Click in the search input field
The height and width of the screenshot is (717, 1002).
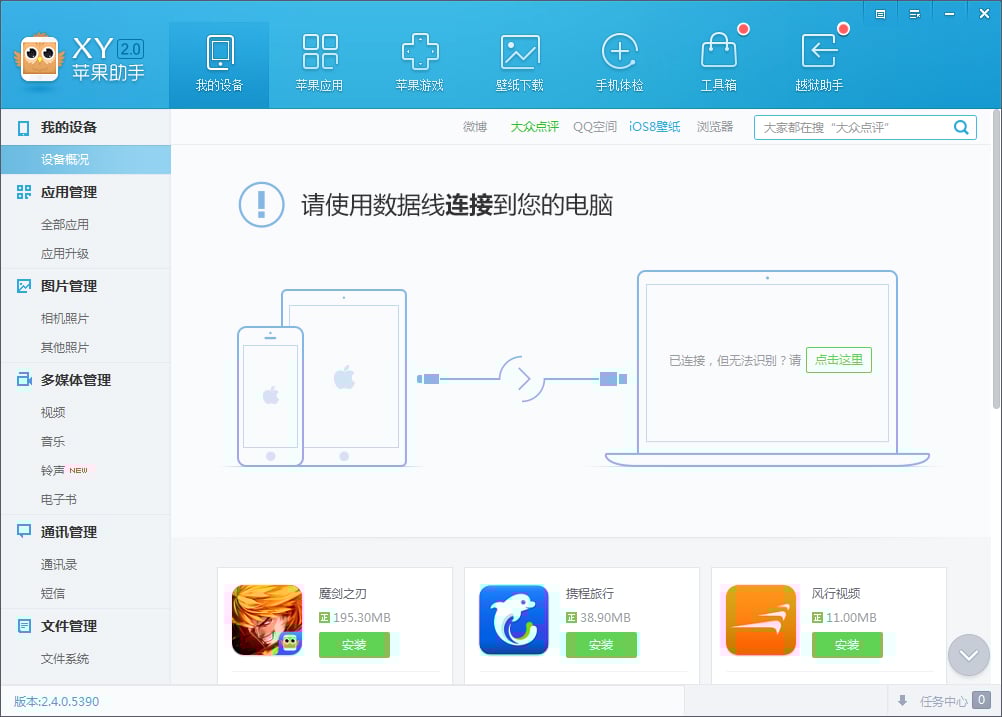pyautogui.click(x=850, y=127)
